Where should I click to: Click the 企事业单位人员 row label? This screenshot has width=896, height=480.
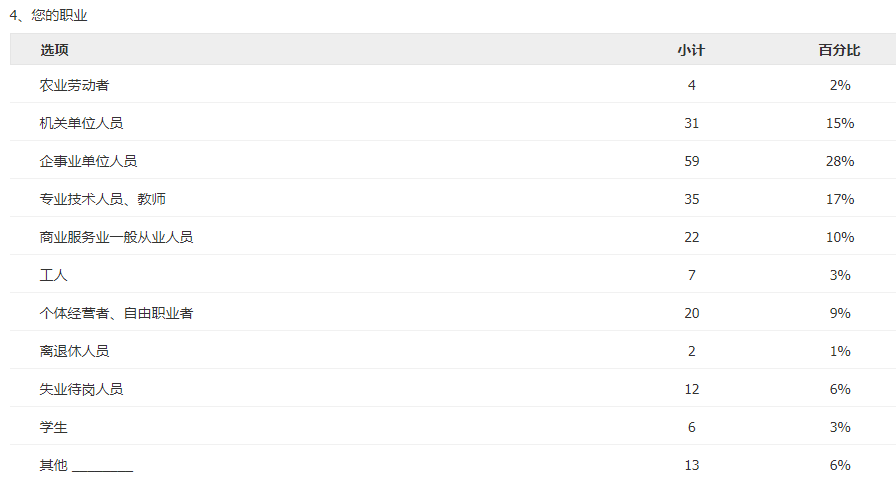pyautogui.click(x=88, y=161)
